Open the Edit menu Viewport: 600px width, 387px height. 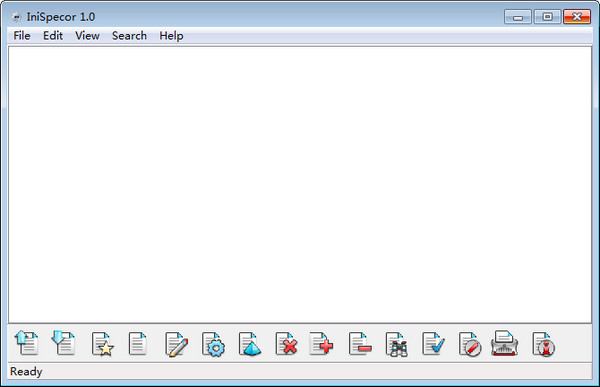53,36
